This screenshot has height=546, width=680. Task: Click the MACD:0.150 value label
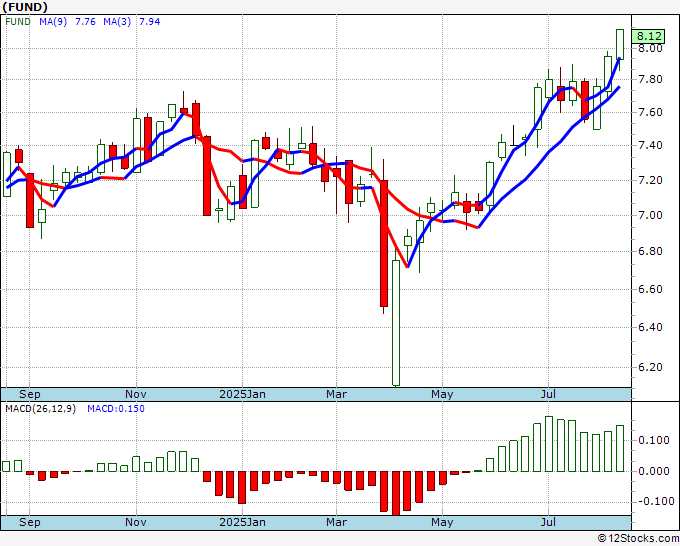116,409
